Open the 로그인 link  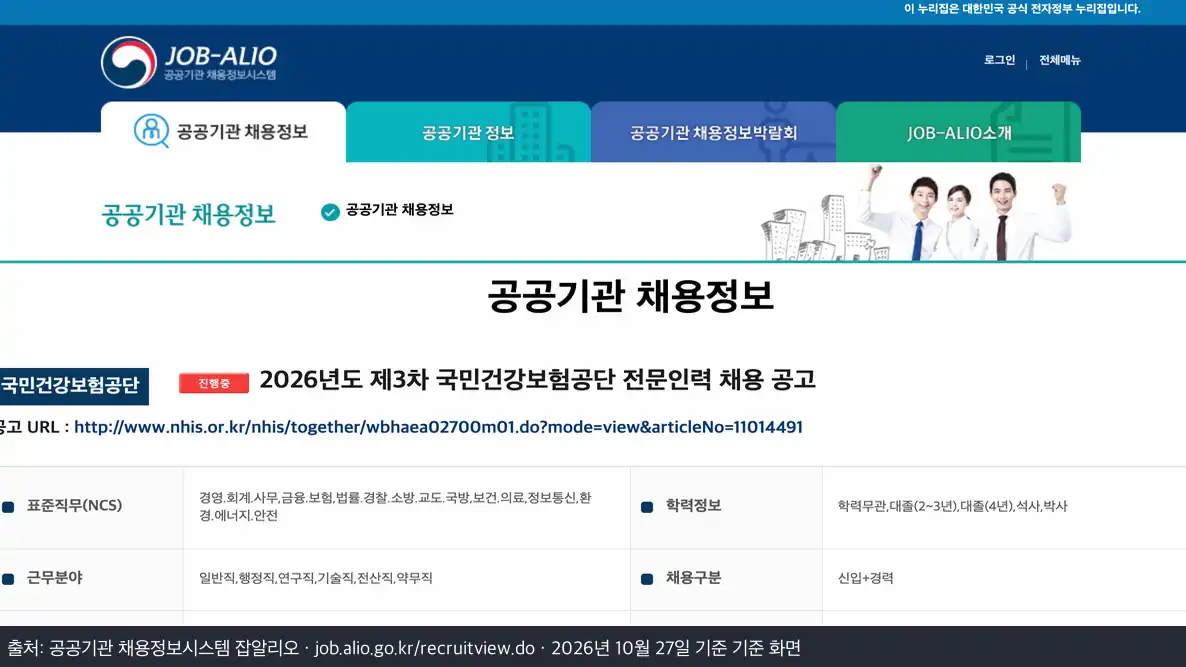pos(999,60)
